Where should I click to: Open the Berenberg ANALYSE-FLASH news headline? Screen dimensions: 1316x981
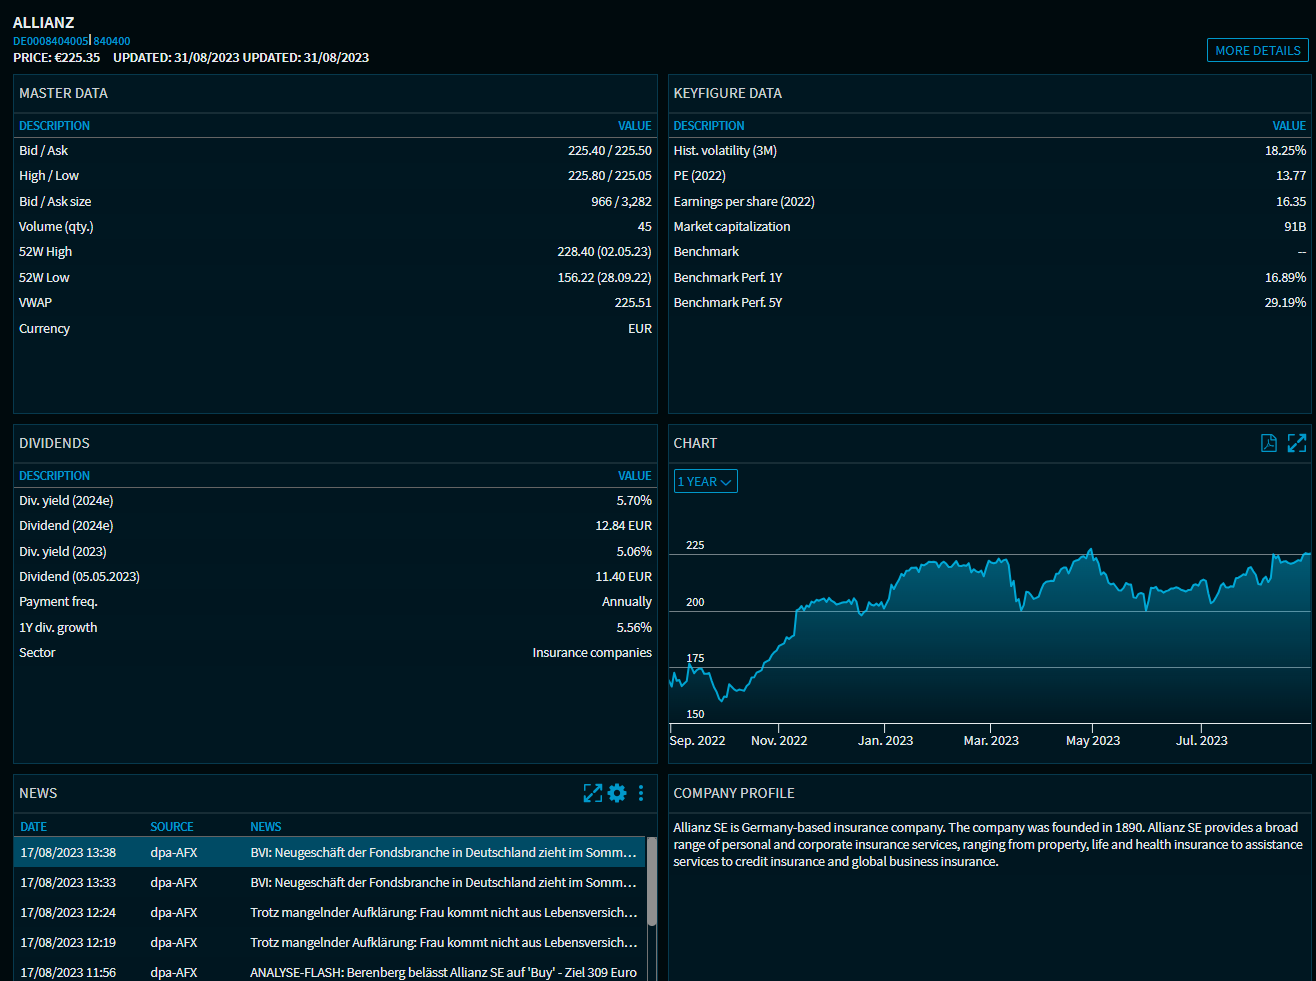tap(443, 972)
